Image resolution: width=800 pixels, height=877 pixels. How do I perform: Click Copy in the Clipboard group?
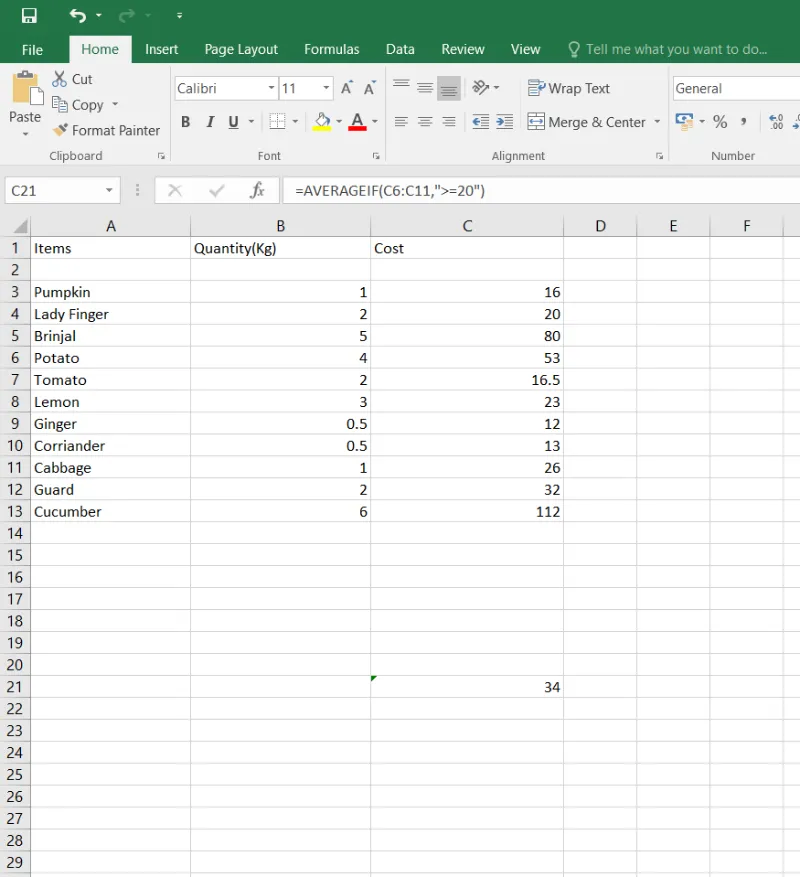[78, 105]
